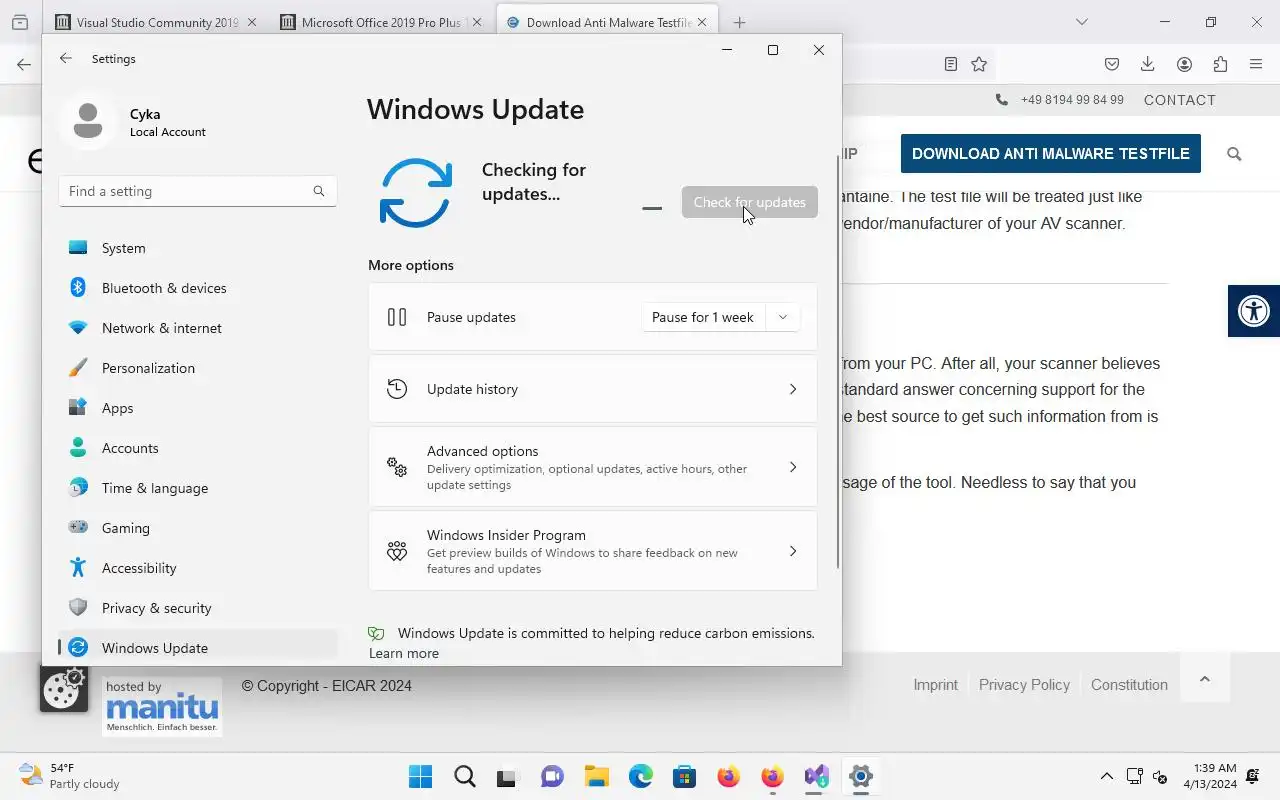
Task: Open clock and date in taskbar
Action: pyautogui.click(x=1209, y=776)
